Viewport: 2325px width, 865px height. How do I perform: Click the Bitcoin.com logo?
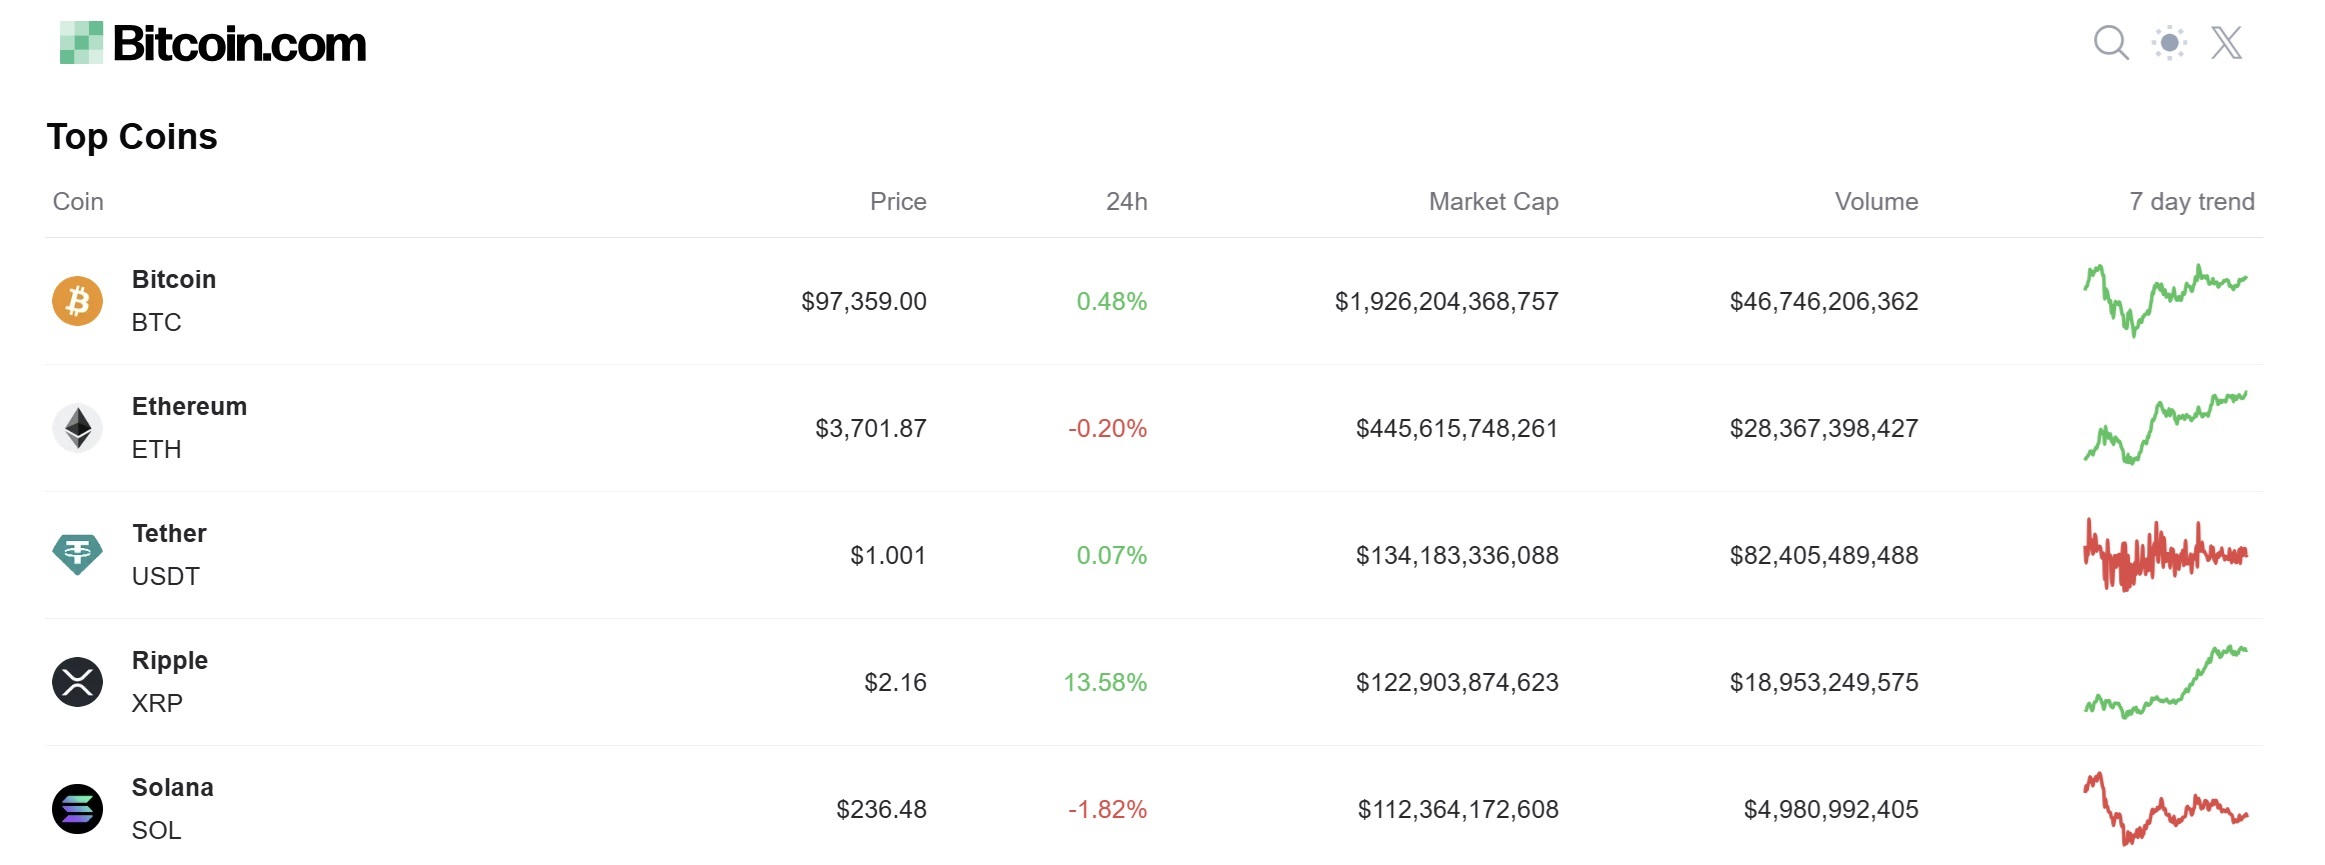pos(213,43)
